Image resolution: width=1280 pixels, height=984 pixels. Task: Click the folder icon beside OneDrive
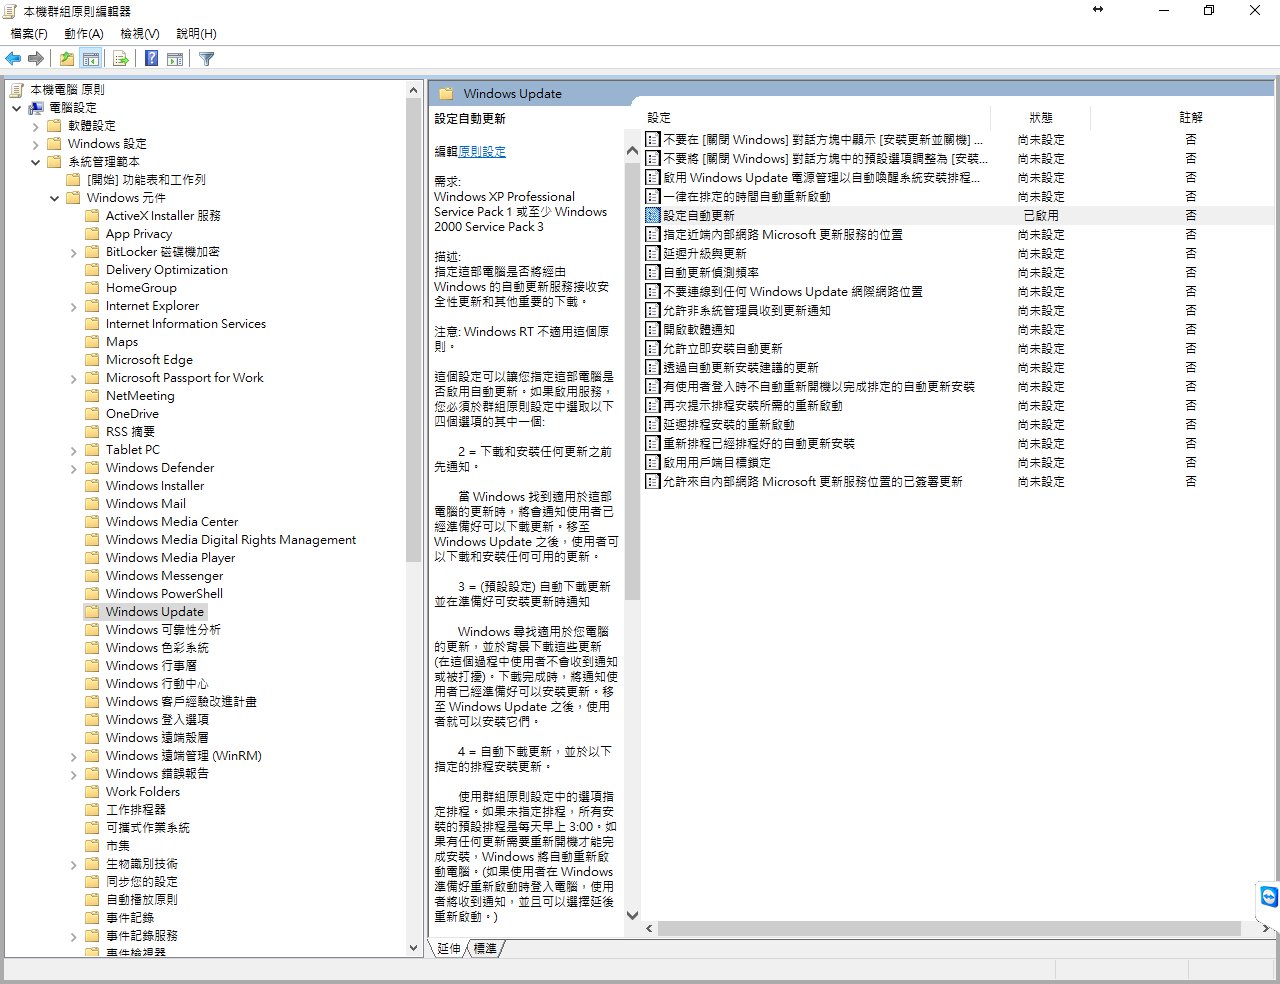(92, 414)
